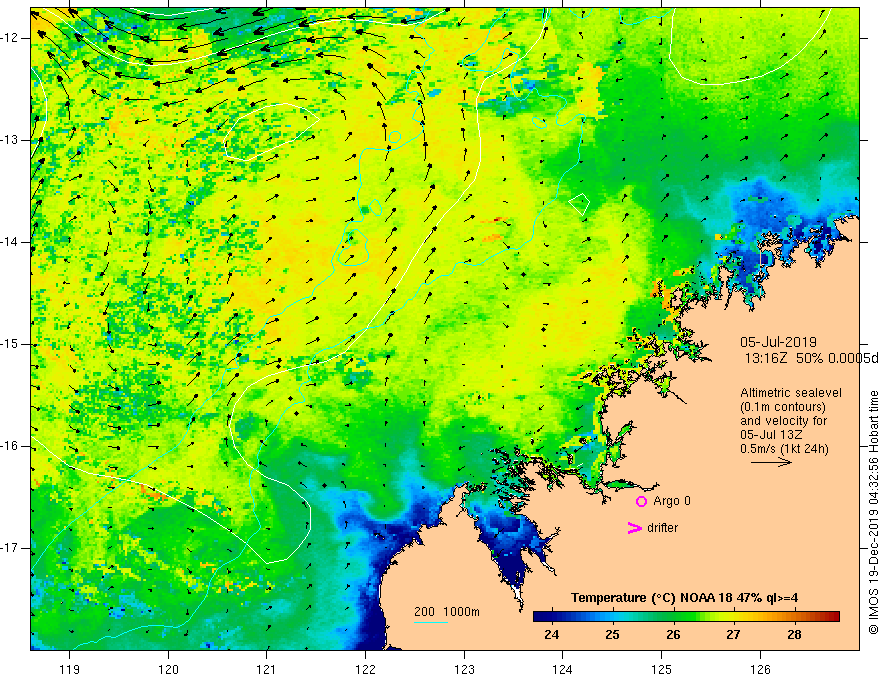Click the latitude axis label '-15'
The width and height of the screenshot is (880, 680).
pos(10,344)
